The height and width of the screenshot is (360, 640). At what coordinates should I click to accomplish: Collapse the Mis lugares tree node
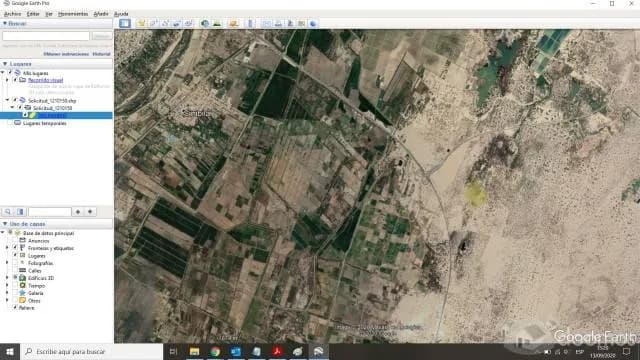pos(3,73)
